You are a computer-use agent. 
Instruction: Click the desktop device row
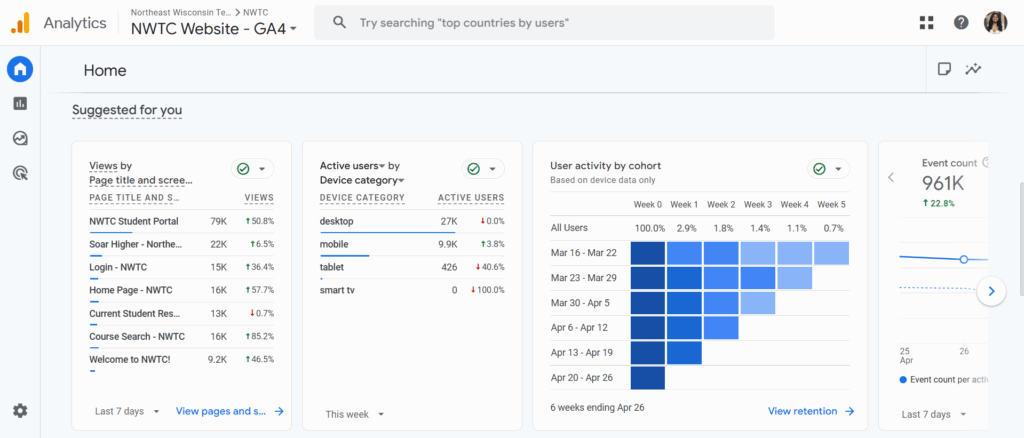(x=412, y=222)
